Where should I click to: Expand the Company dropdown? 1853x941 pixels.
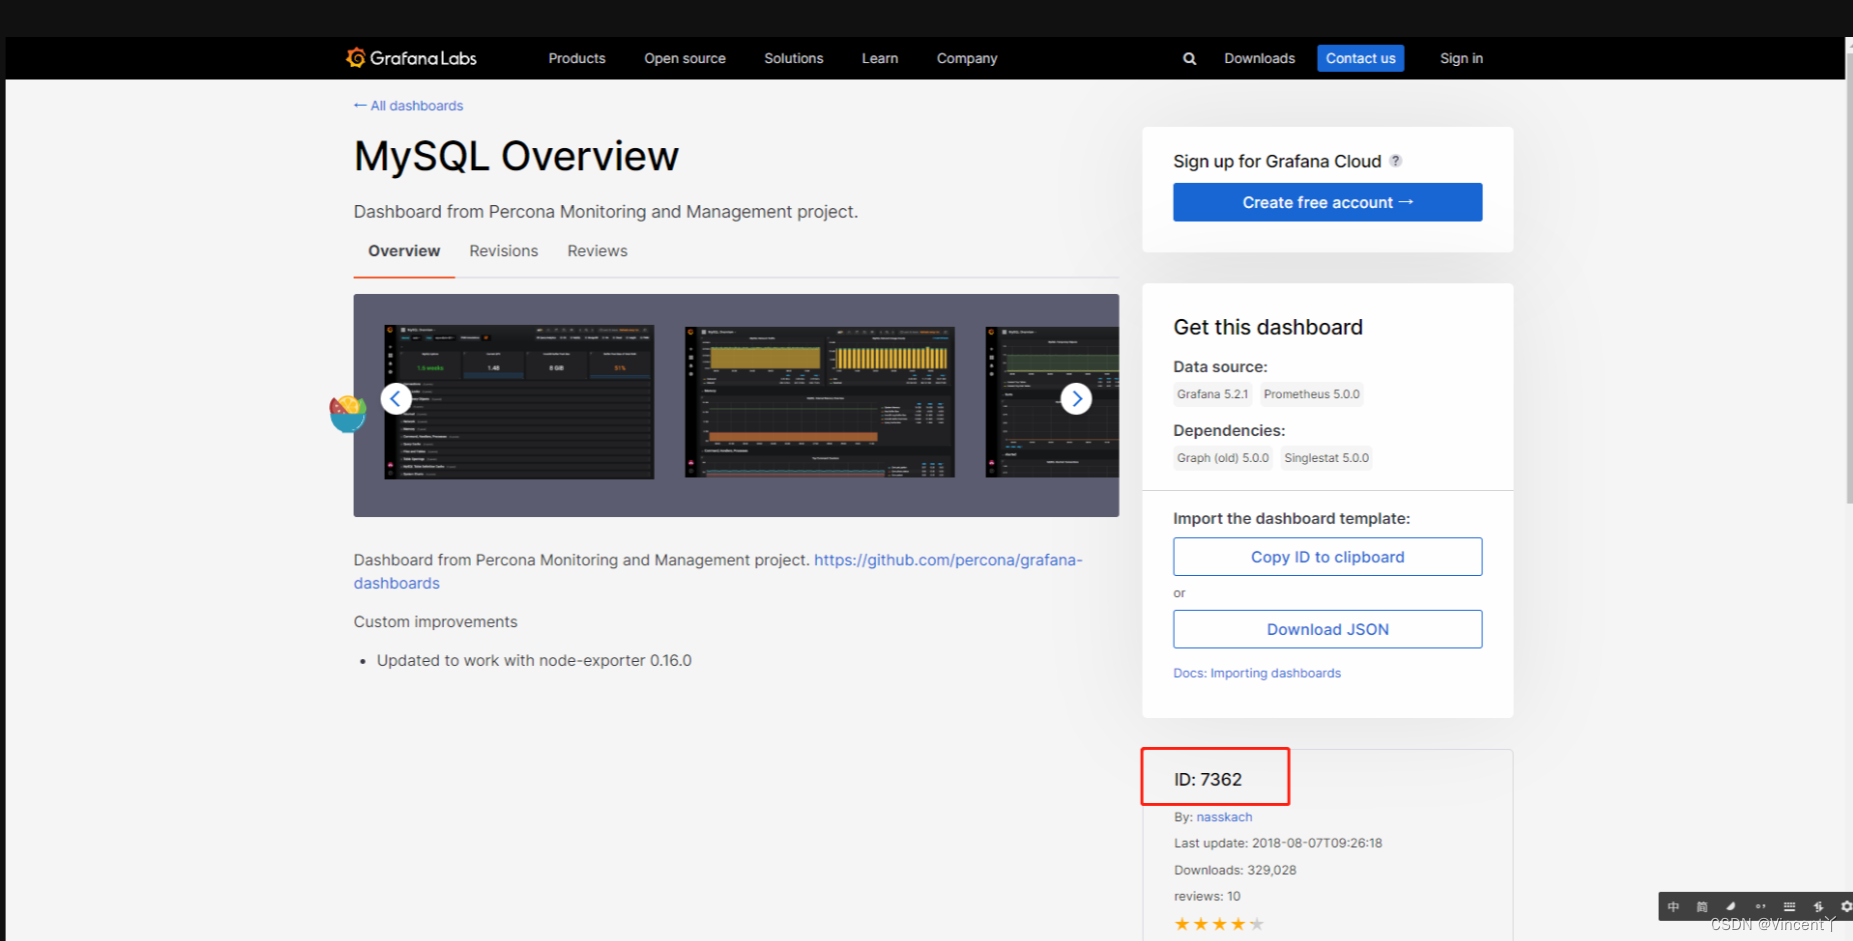click(x=966, y=58)
